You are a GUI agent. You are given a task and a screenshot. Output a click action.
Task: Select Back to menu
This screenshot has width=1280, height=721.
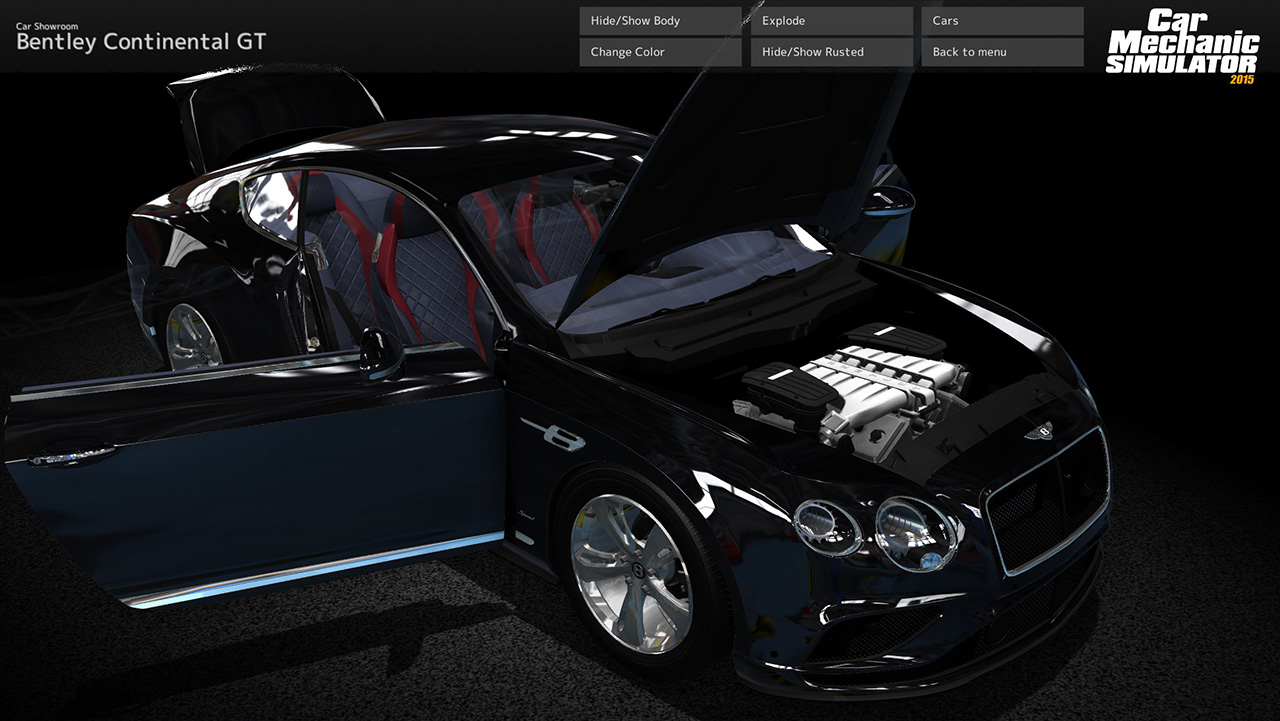click(x=1002, y=51)
